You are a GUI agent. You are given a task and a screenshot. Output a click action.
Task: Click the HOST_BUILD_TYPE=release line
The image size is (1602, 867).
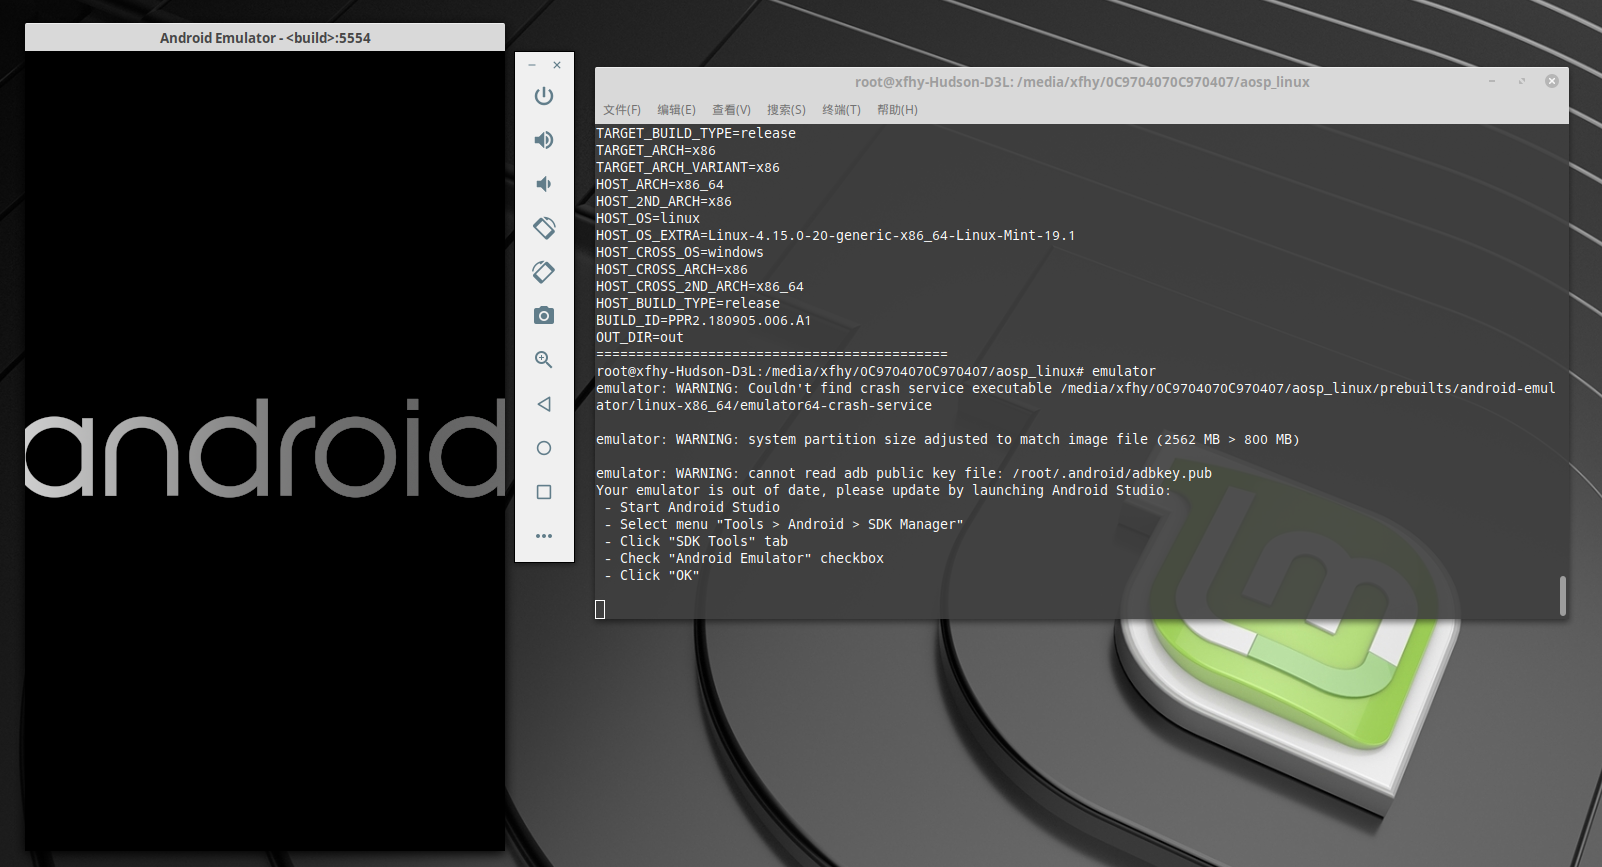pyautogui.click(x=688, y=303)
